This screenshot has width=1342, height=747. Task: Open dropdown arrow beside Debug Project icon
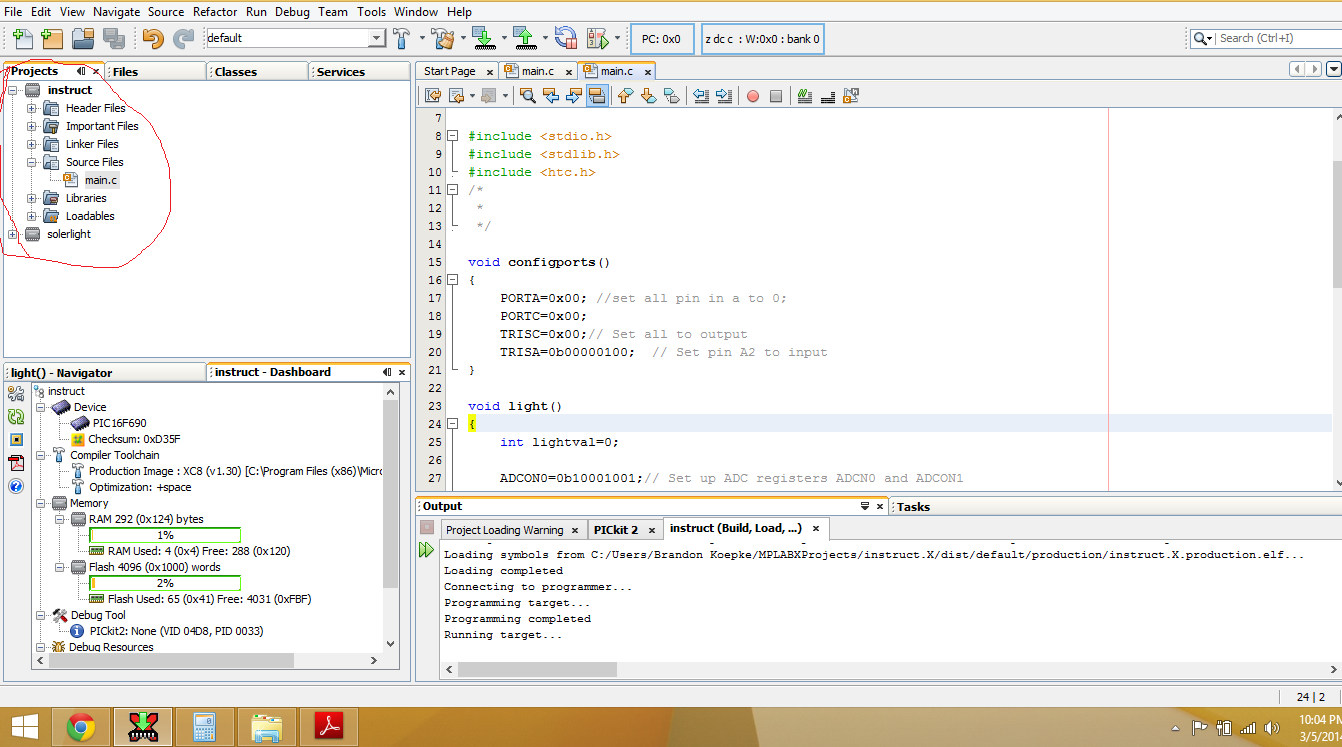[x=617, y=39]
